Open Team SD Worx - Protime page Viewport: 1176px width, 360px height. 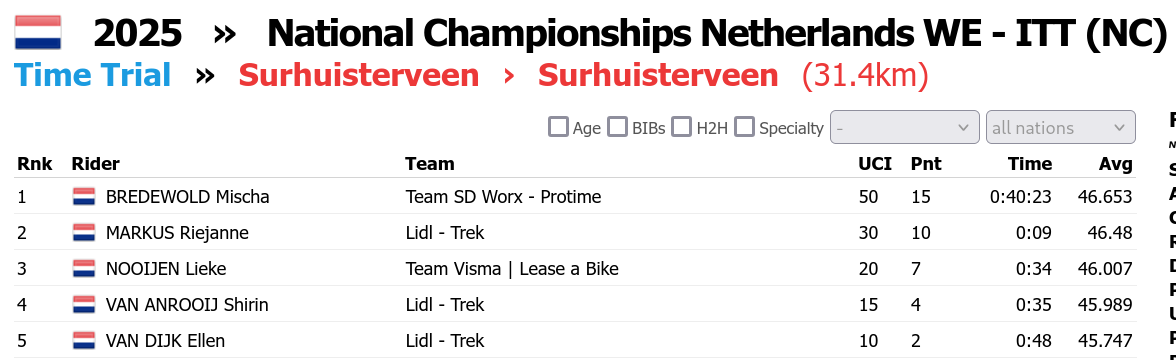click(x=503, y=197)
